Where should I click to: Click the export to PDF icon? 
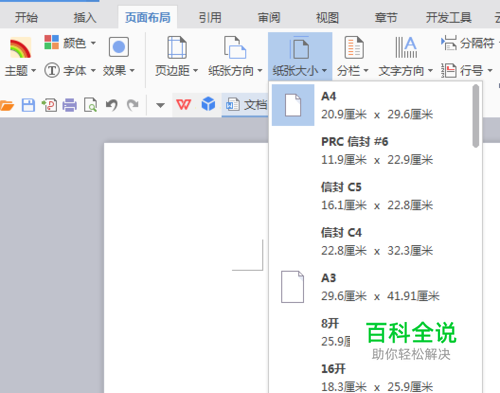pos(49,105)
